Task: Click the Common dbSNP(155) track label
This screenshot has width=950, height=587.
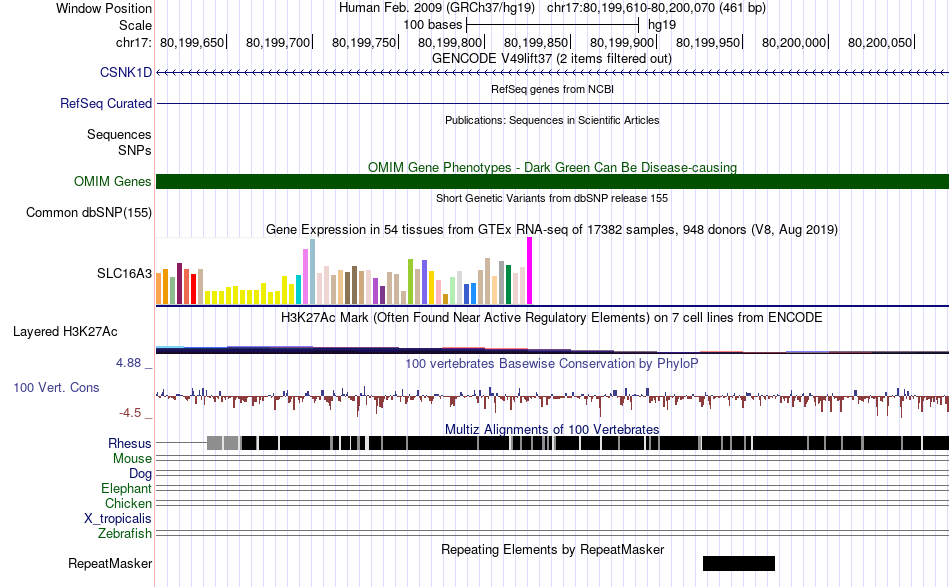Action: 89,213
